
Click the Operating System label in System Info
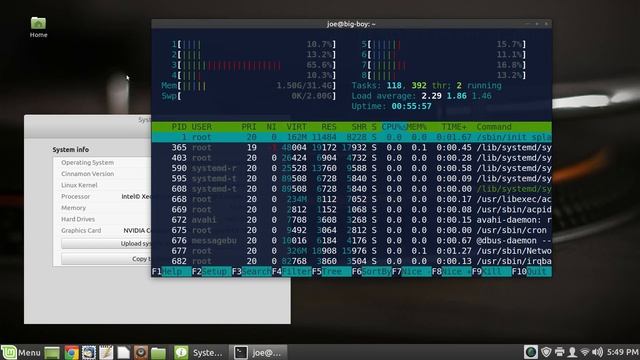click(x=87, y=162)
